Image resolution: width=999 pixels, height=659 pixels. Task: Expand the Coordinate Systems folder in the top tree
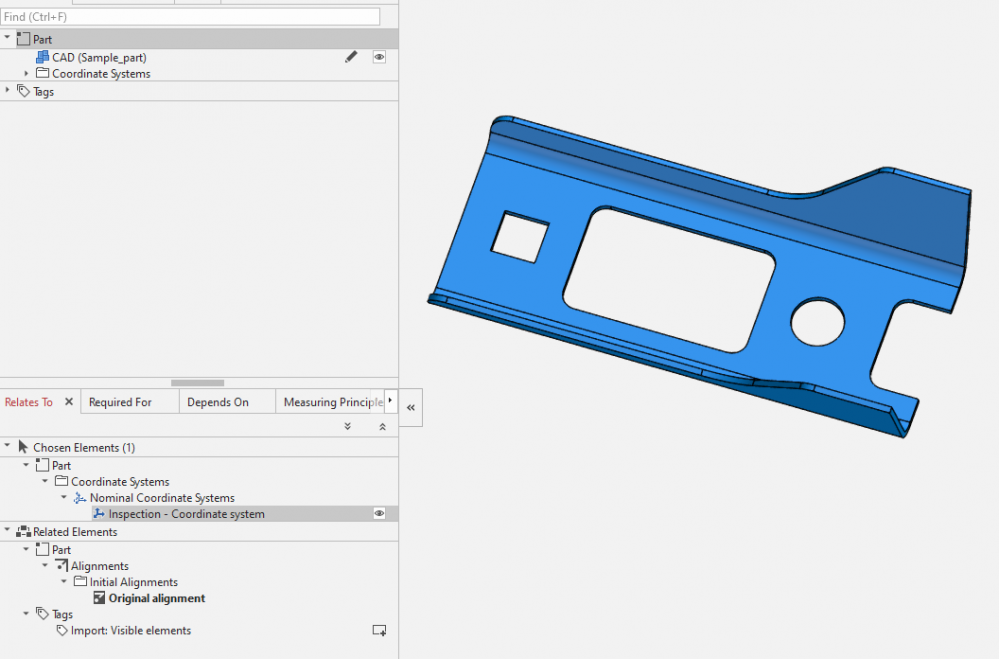tap(27, 74)
